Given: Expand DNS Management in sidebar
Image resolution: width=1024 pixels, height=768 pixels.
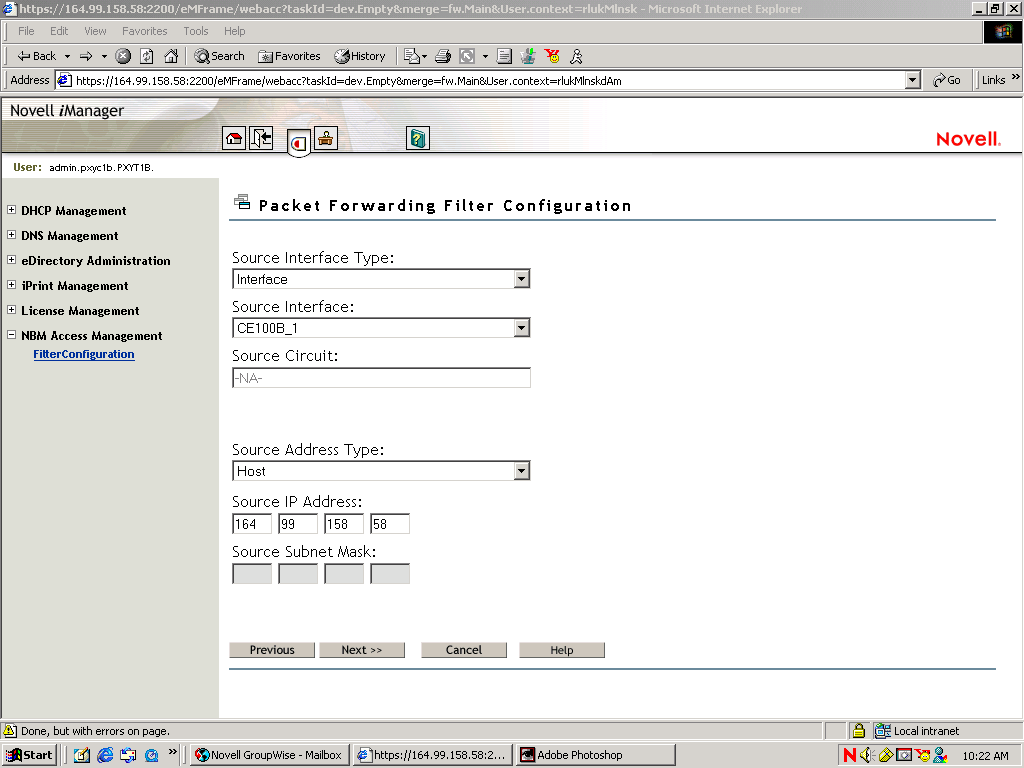Looking at the screenshot, I should [x=11, y=234].
